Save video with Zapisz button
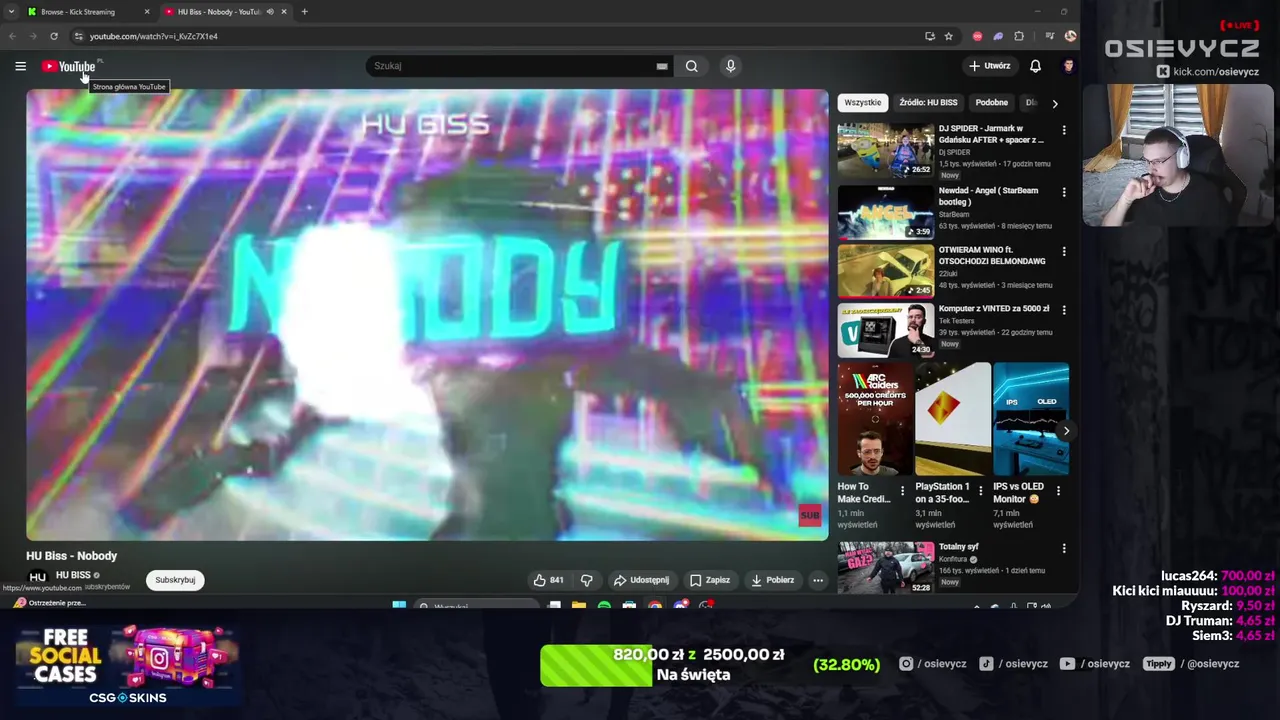 (709, 580)
